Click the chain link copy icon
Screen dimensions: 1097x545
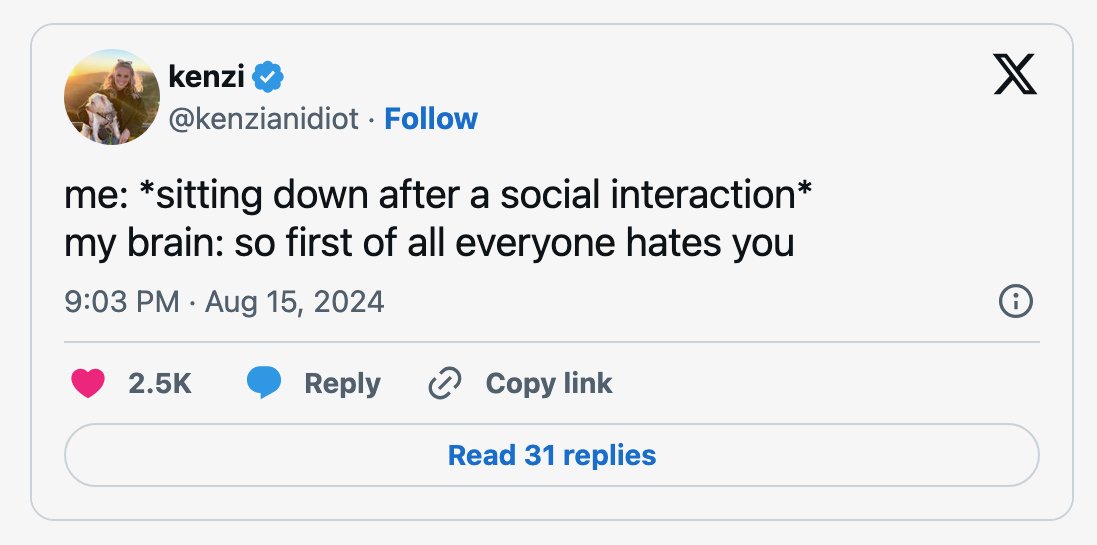(444, 383)
